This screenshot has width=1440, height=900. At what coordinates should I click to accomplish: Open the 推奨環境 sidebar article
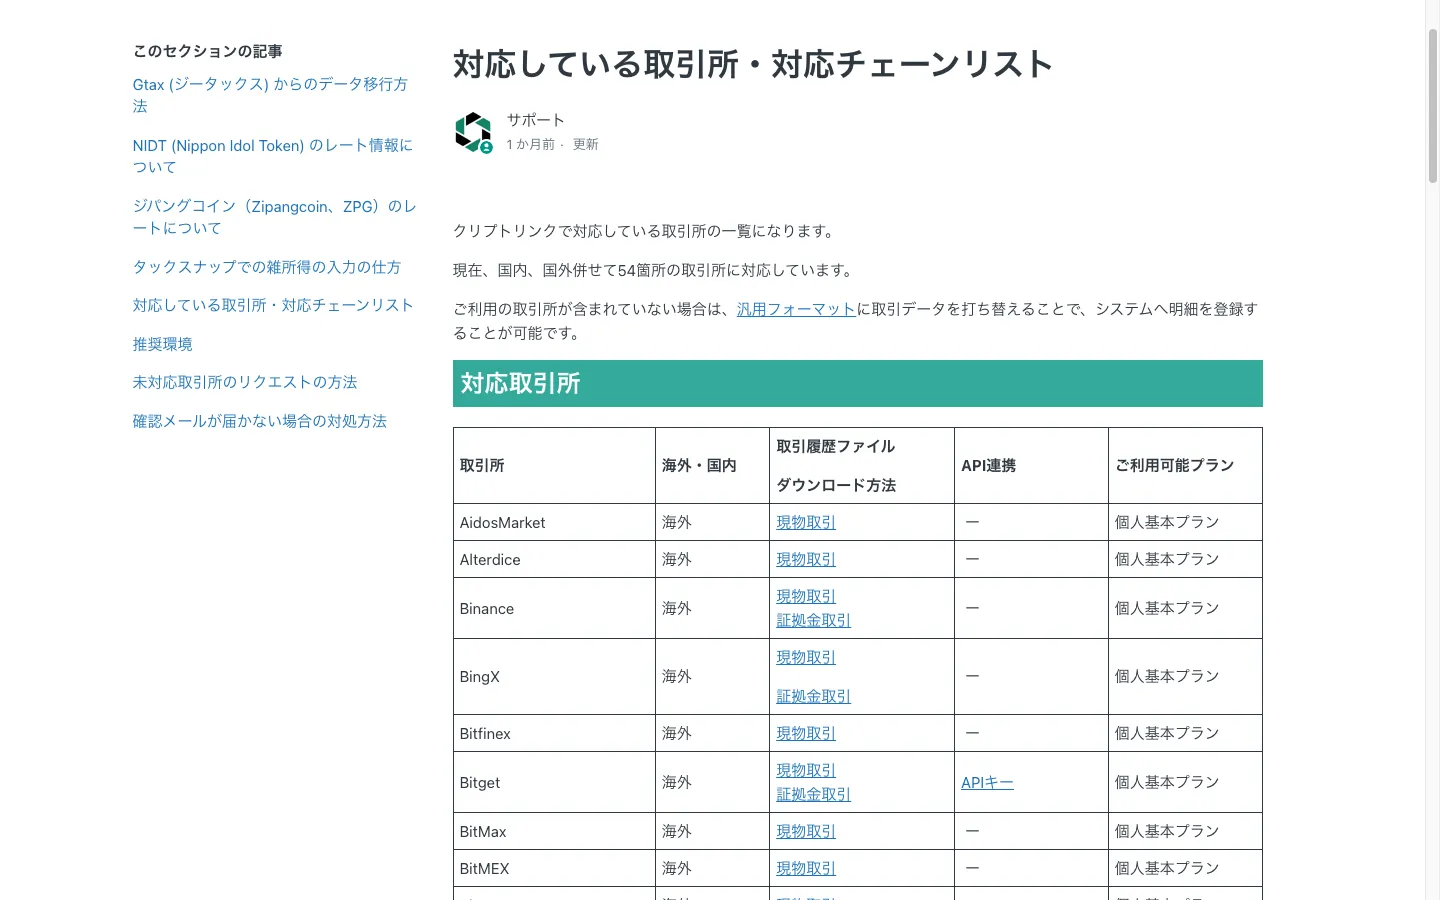point(163,344)
